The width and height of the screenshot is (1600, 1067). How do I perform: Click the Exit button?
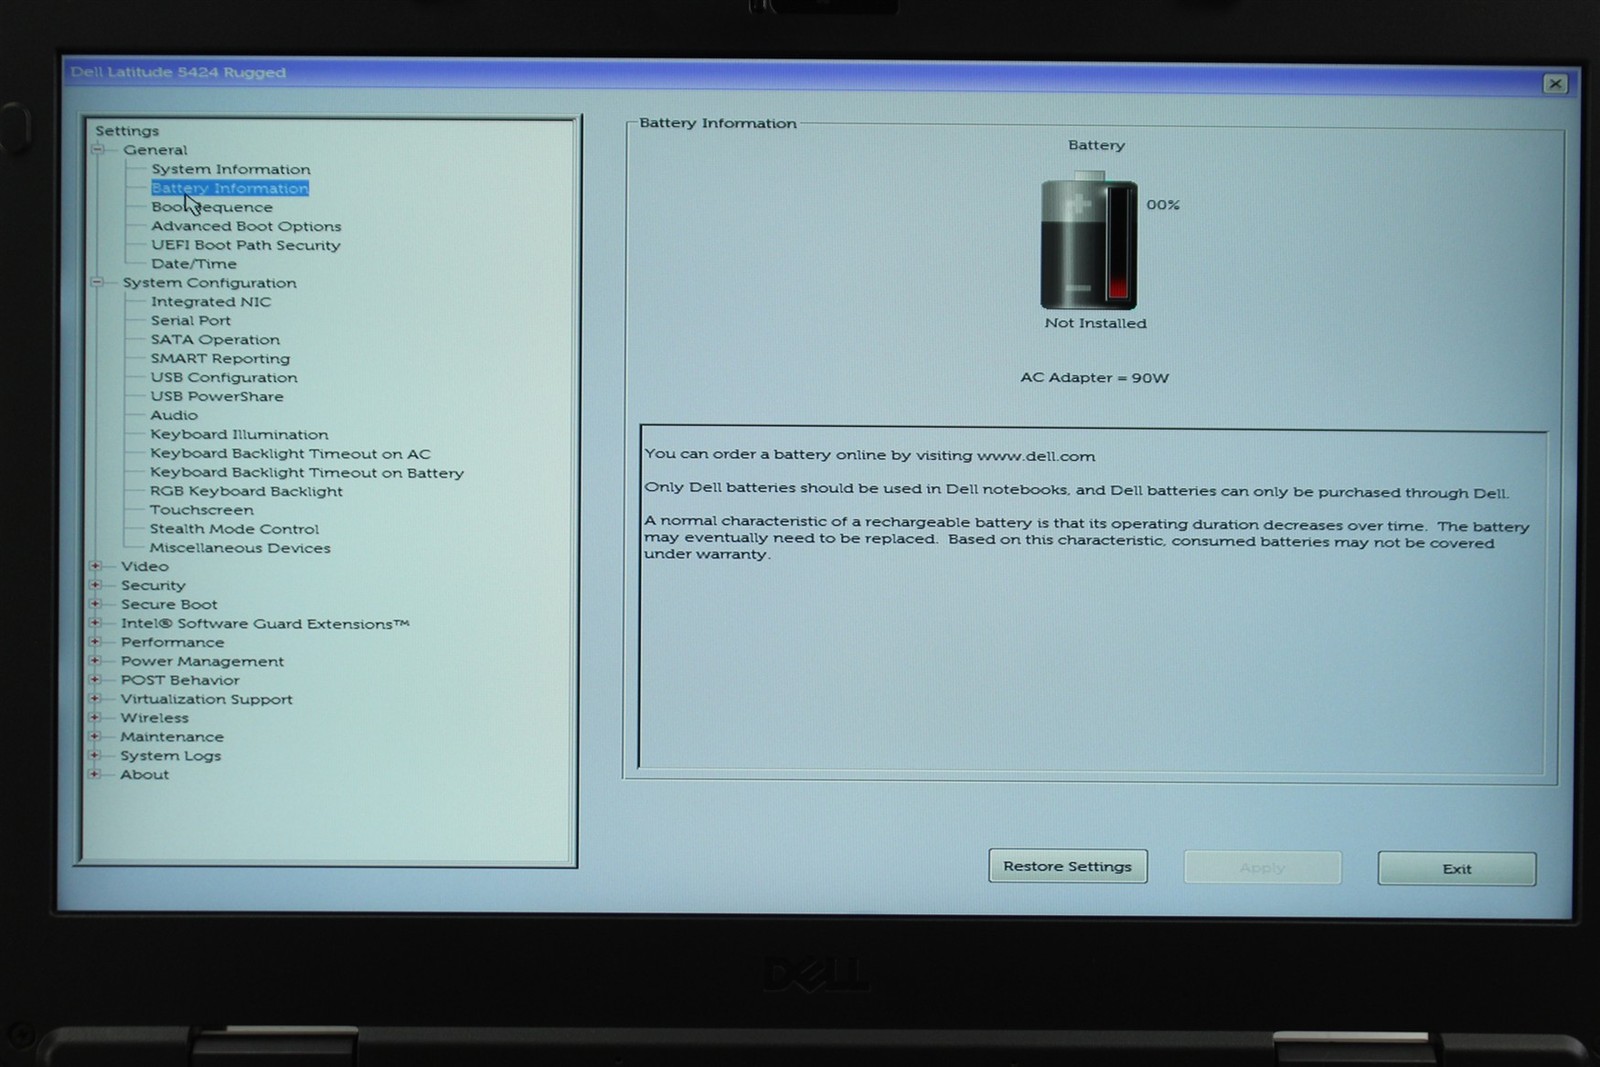tap(1457, 869)
